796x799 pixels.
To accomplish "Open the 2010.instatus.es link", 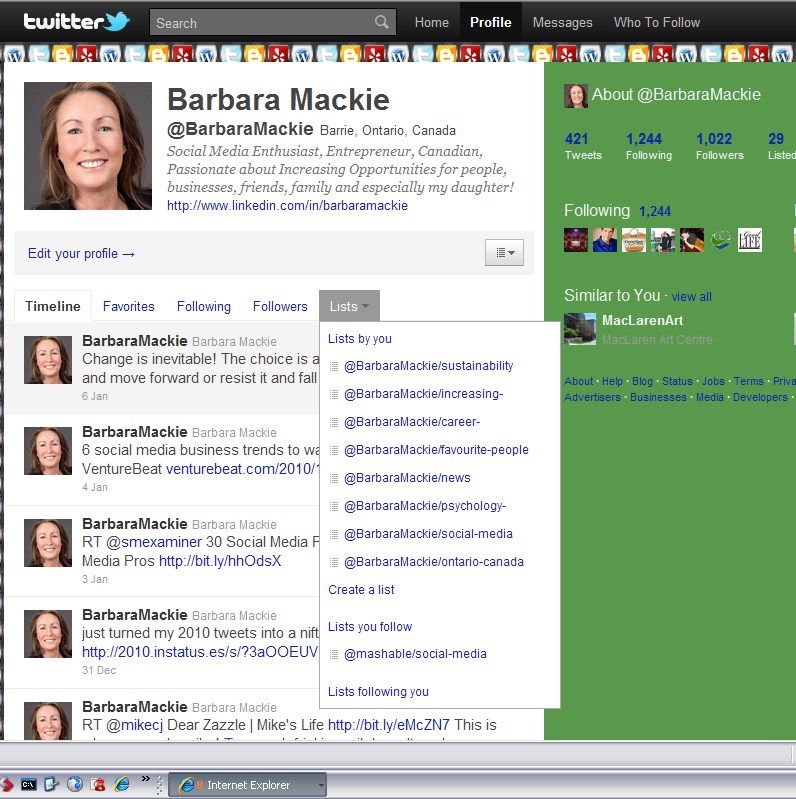I will 200,652.
